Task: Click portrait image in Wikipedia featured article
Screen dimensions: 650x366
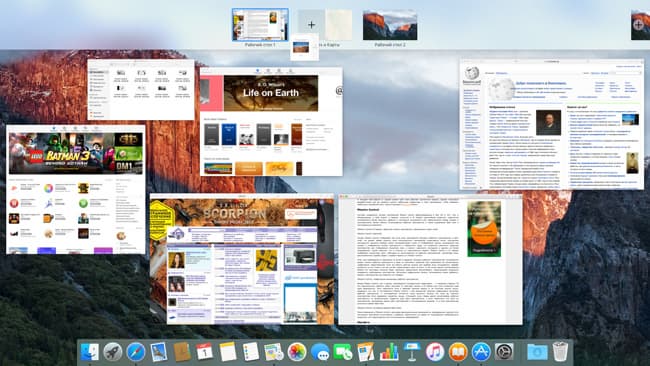Action: [x=548, y=123]
